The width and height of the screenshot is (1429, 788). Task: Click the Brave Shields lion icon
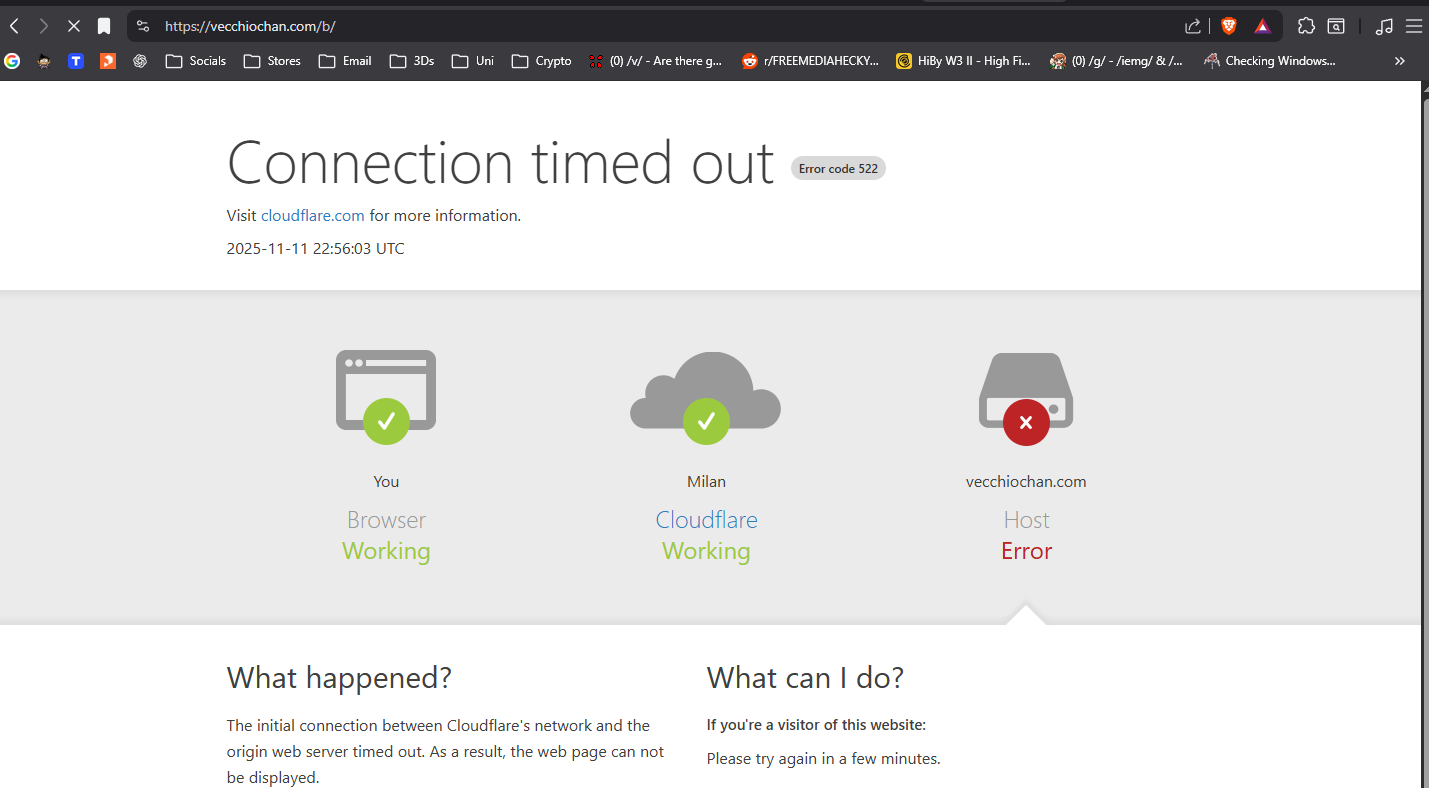[1229, 26]
